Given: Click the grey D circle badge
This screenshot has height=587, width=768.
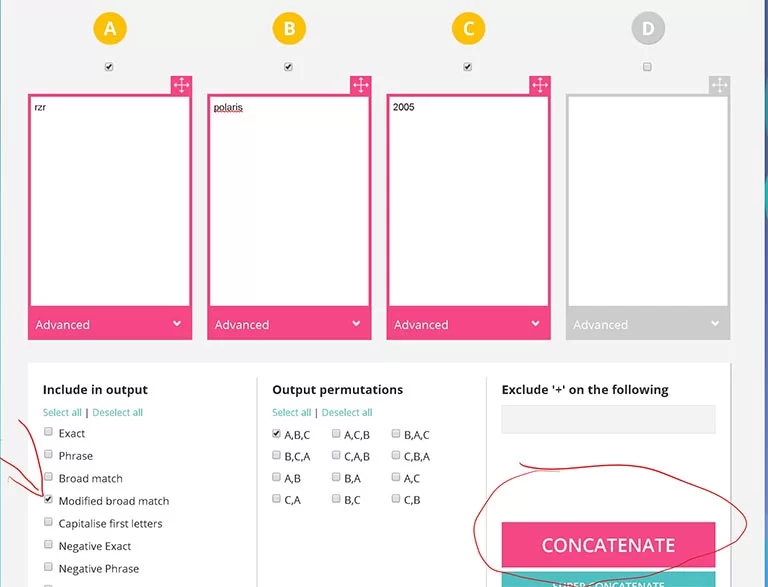Looking at the screenshot, I should pos(648,29).
